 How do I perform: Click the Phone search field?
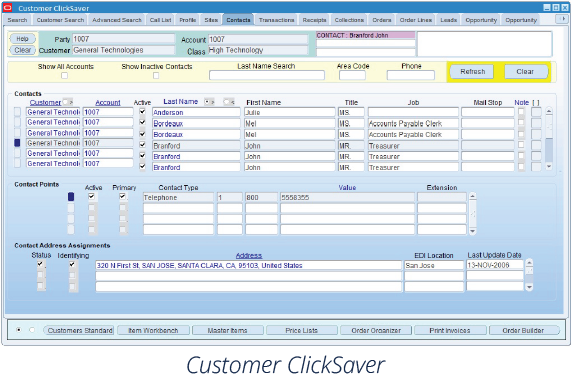[x=411, y=75]
